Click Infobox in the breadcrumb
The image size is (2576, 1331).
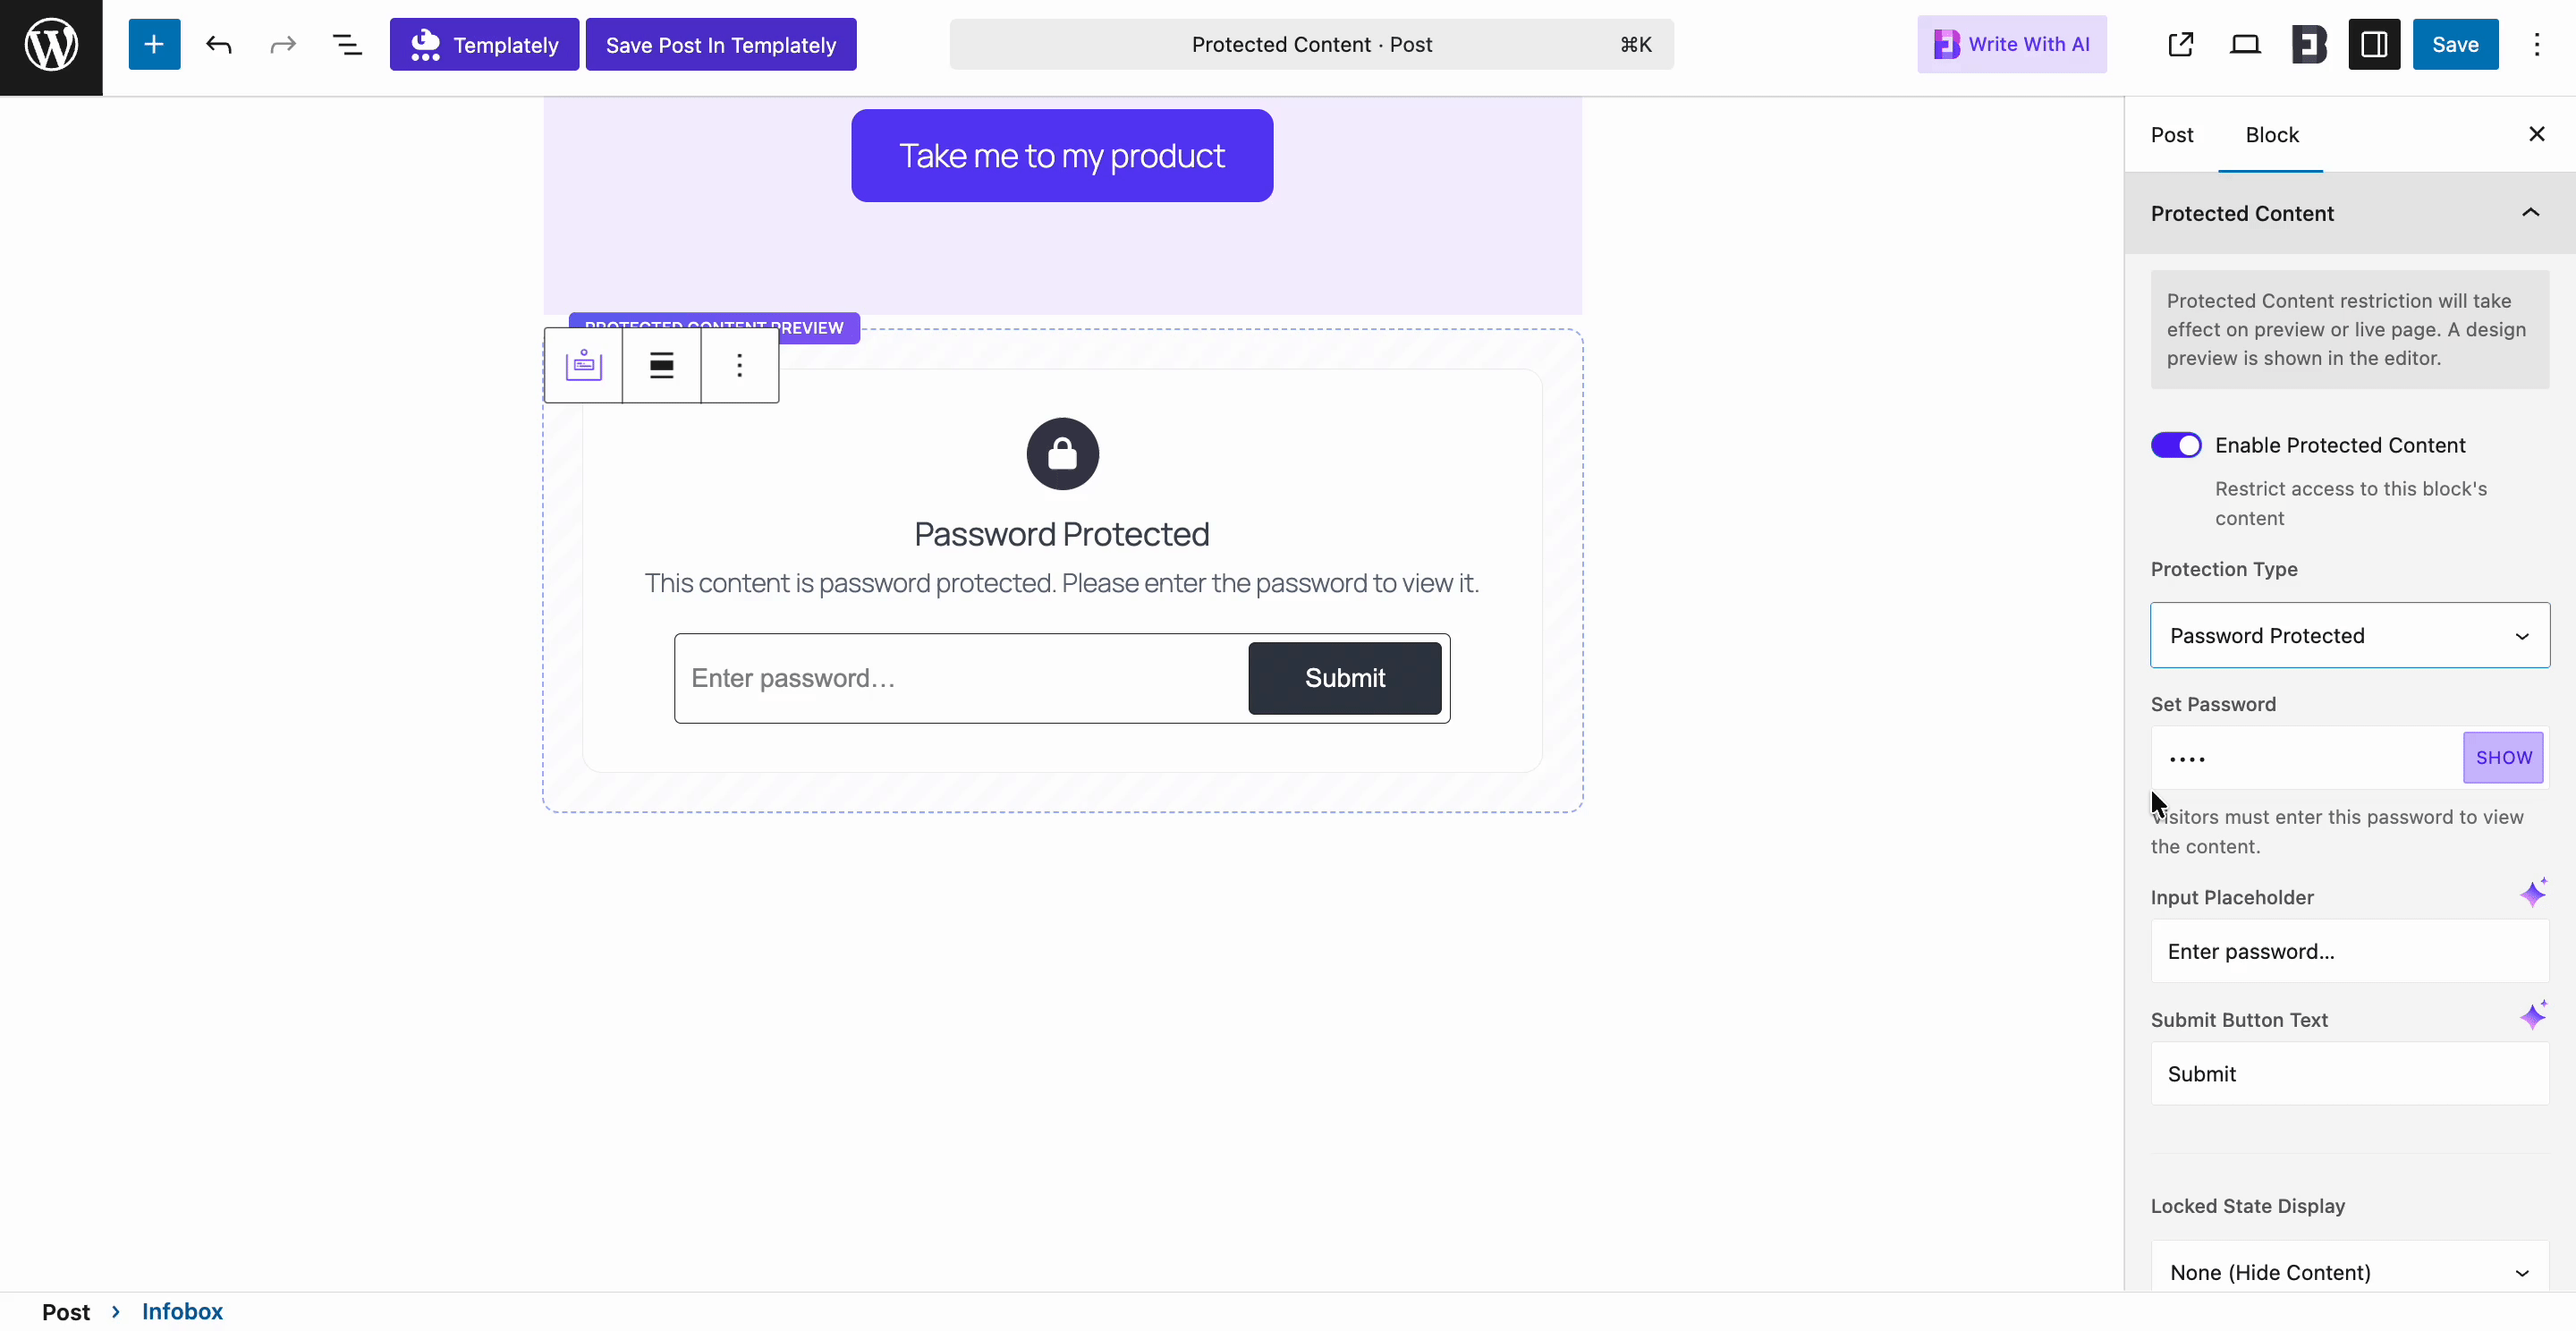(182, 1312)
